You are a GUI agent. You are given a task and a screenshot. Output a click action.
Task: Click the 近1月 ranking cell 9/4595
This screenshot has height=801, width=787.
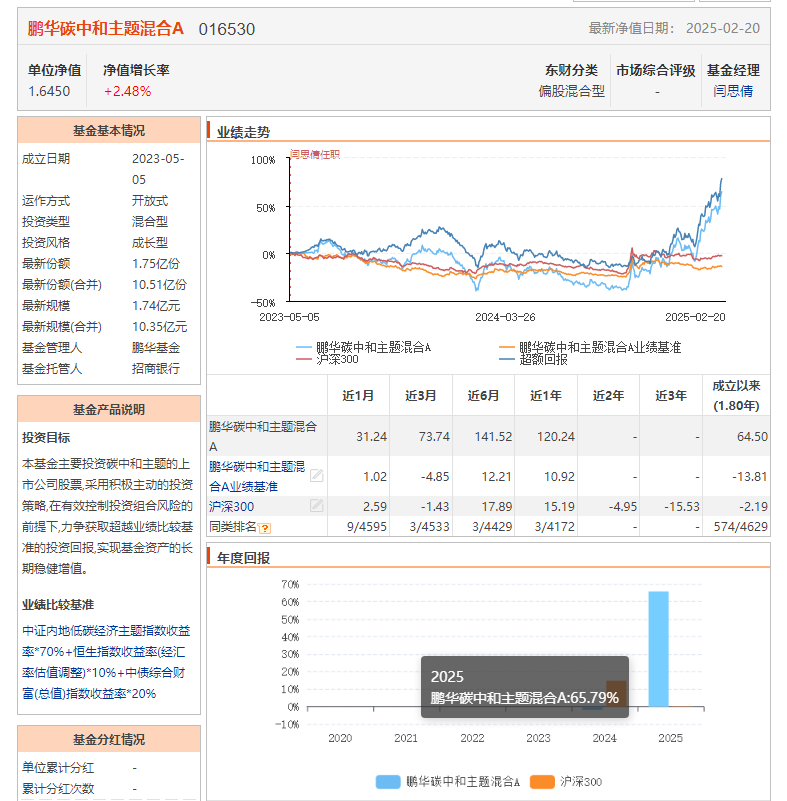[x=367, y=527]
